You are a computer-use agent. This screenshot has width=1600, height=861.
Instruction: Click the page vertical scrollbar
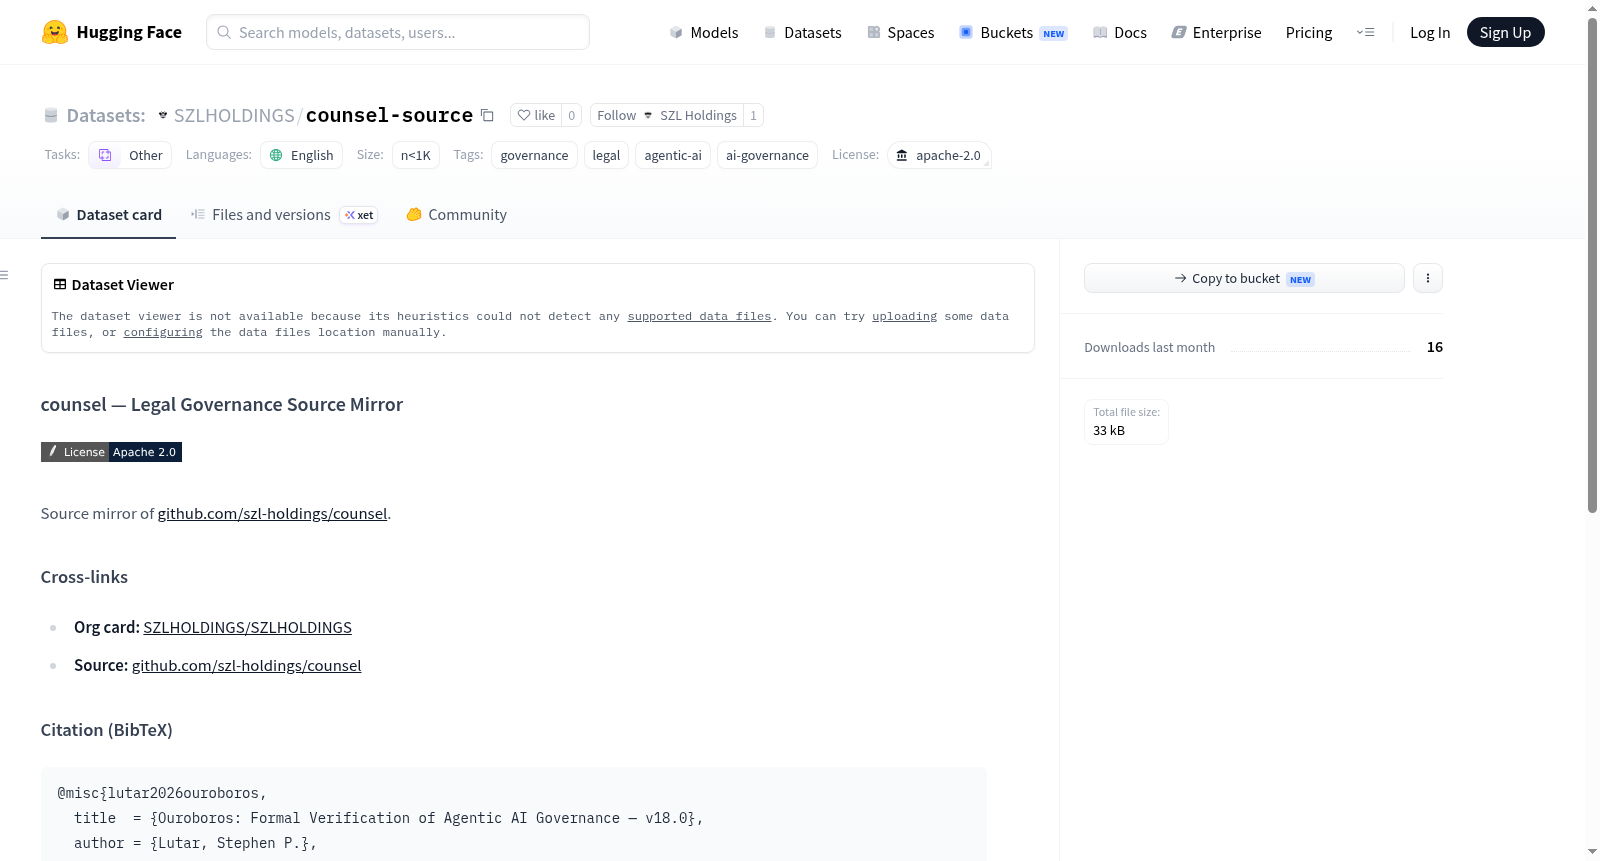coord(1592,265)
